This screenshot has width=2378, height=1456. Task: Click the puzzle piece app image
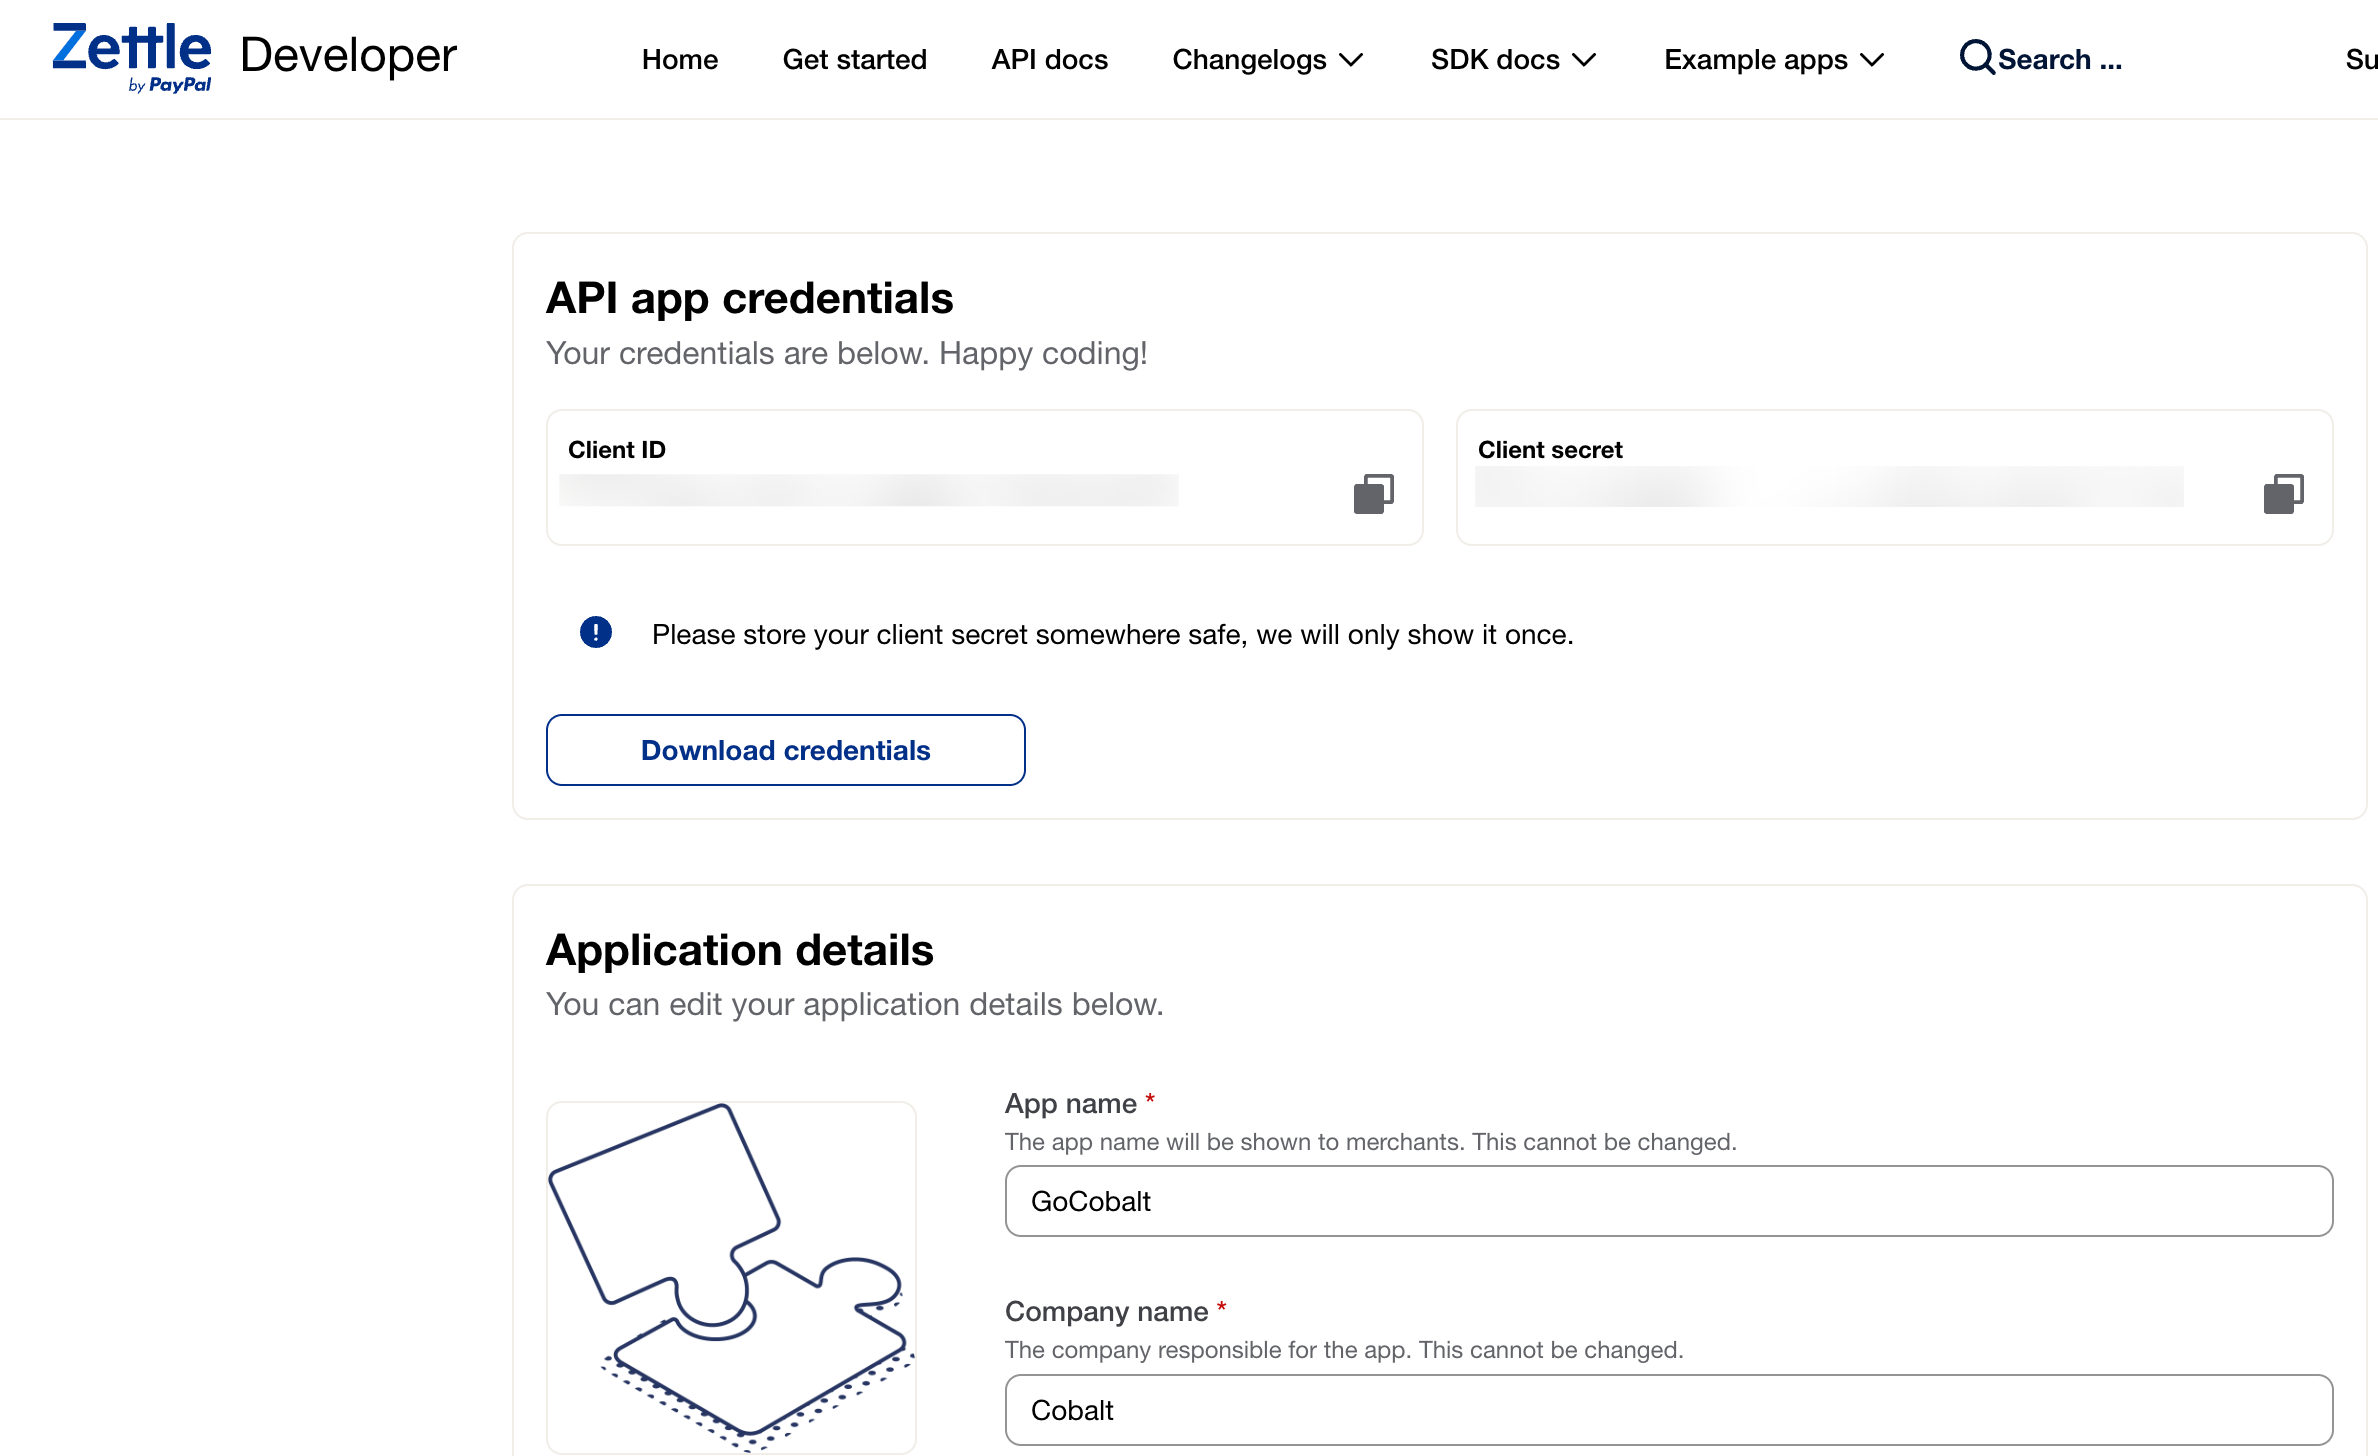point(731,1277)
